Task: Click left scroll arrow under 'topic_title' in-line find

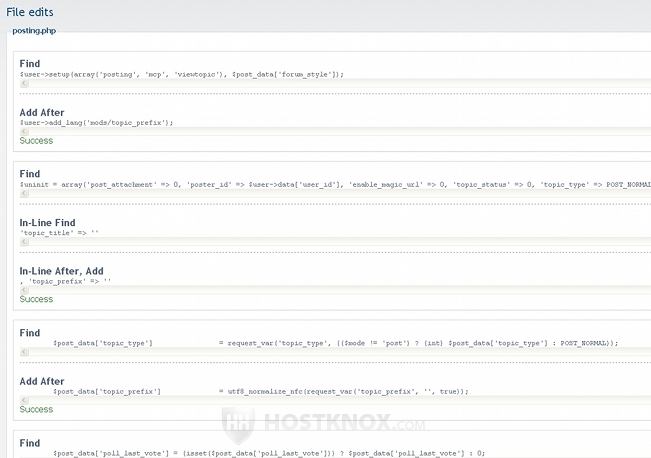Action: click(24, 241)
